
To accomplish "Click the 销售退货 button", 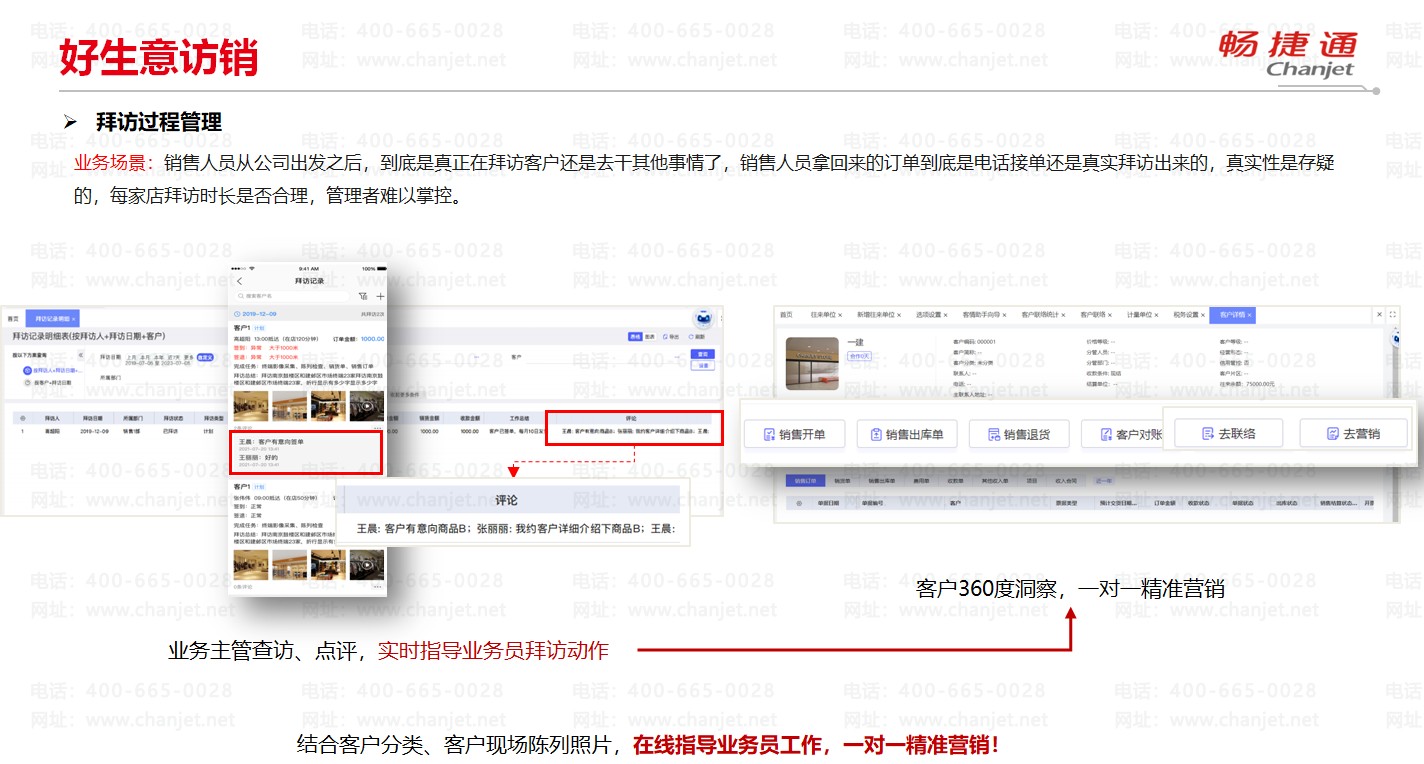I will point(1019,434).
